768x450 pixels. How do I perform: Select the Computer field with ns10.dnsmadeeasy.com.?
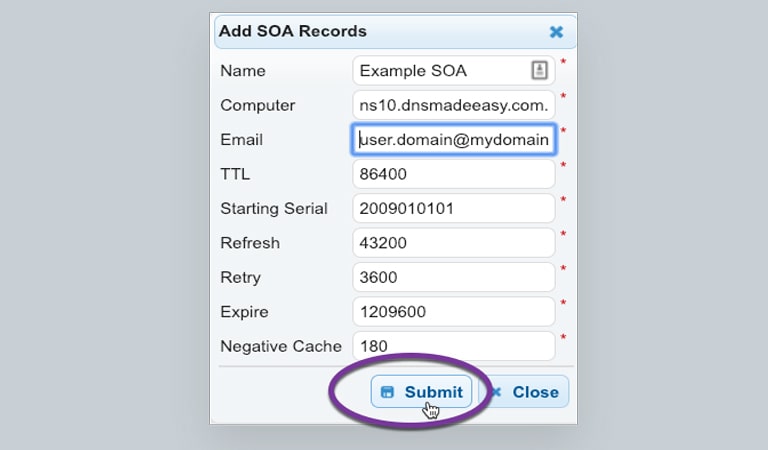tap(454, 105)
